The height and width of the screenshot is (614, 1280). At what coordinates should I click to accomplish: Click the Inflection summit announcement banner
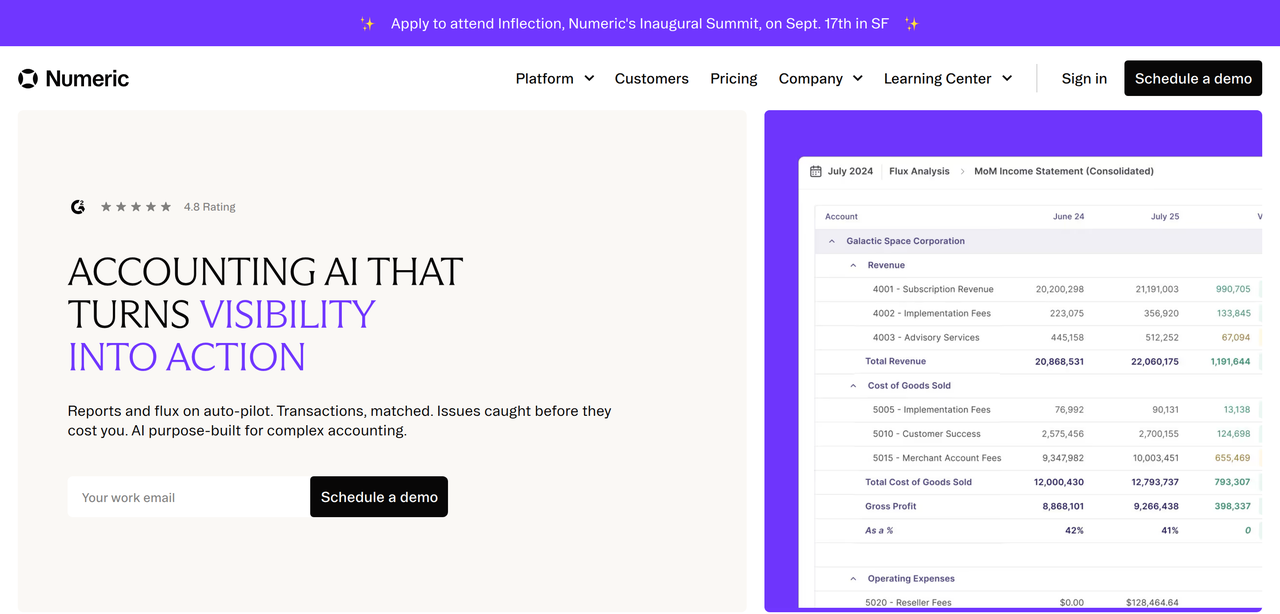pos(640,23)
